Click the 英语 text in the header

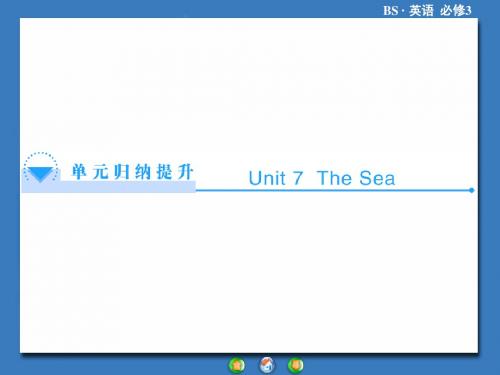click(421, 11)
